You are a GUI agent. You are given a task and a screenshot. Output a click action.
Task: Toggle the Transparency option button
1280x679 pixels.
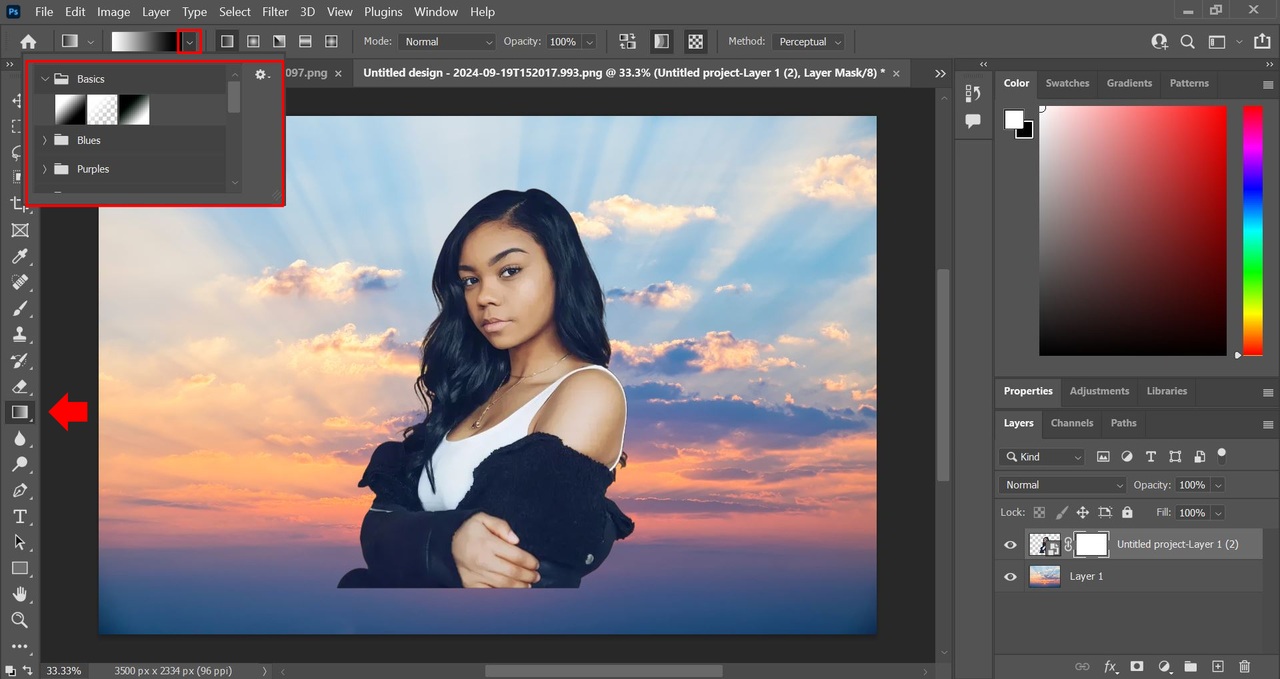coord(695,42)
